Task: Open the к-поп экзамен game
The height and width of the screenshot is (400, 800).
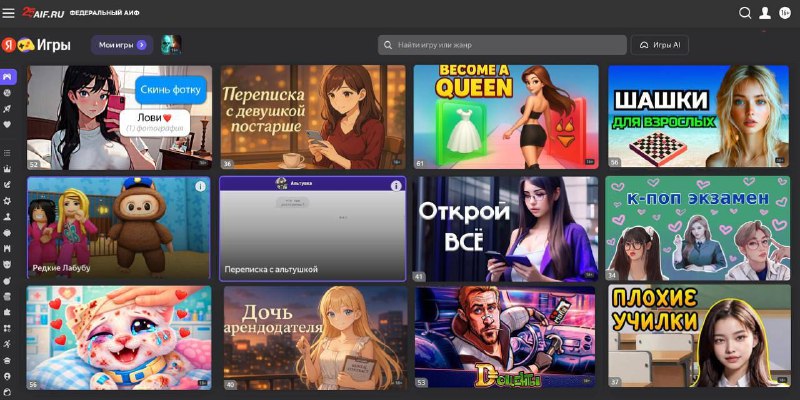Action: point(697,229)
